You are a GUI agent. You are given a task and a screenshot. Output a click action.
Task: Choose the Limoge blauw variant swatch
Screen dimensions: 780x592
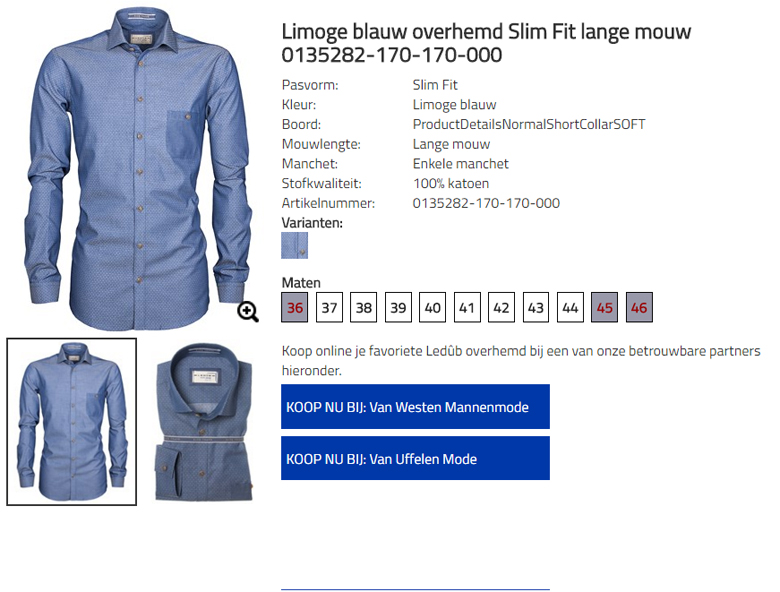coord(294,245)
